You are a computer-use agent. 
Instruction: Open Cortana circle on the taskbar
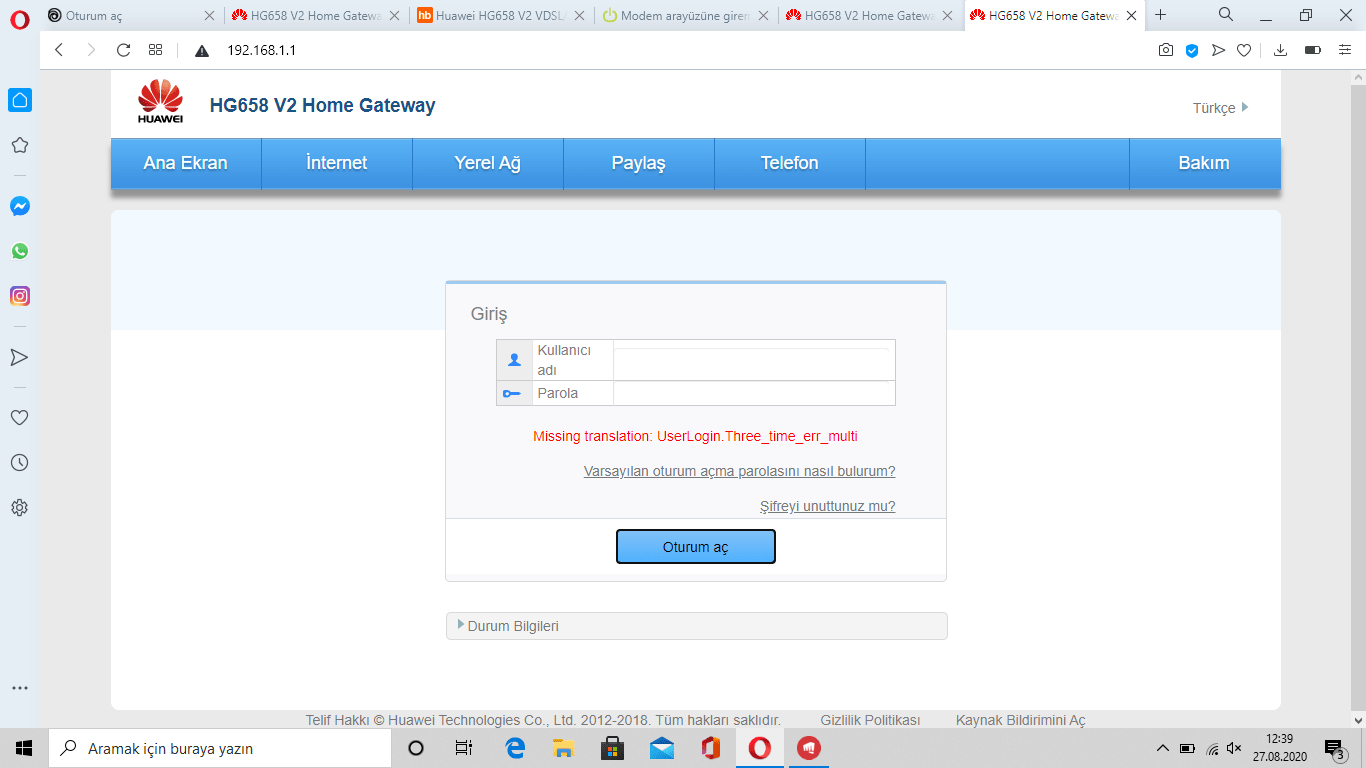(416, 748)
